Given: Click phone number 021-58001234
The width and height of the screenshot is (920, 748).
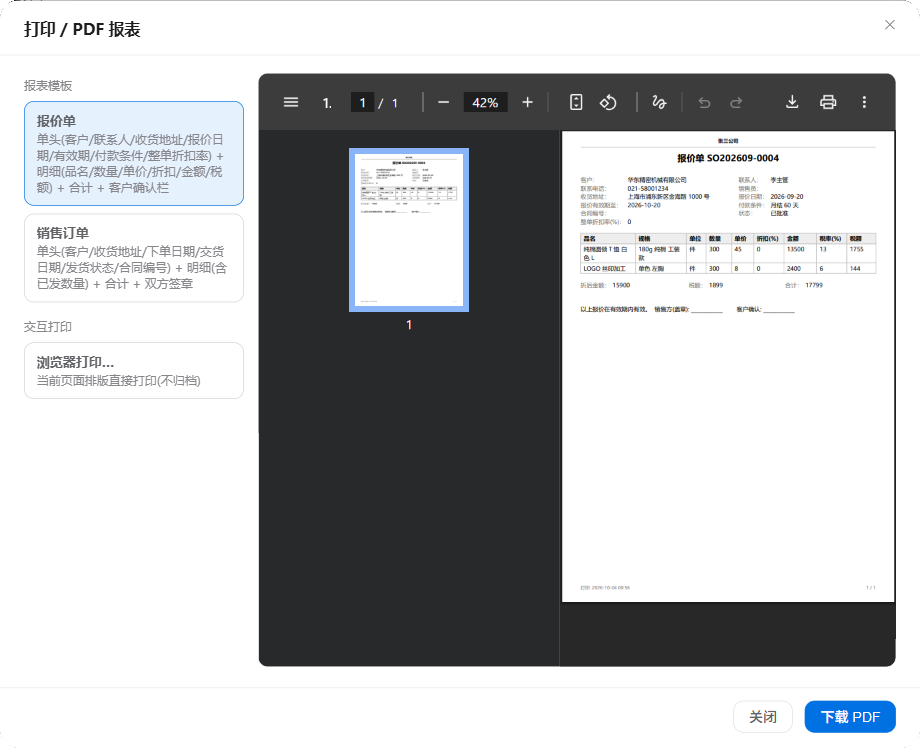Looking at the screenshot, I should 648,188.
